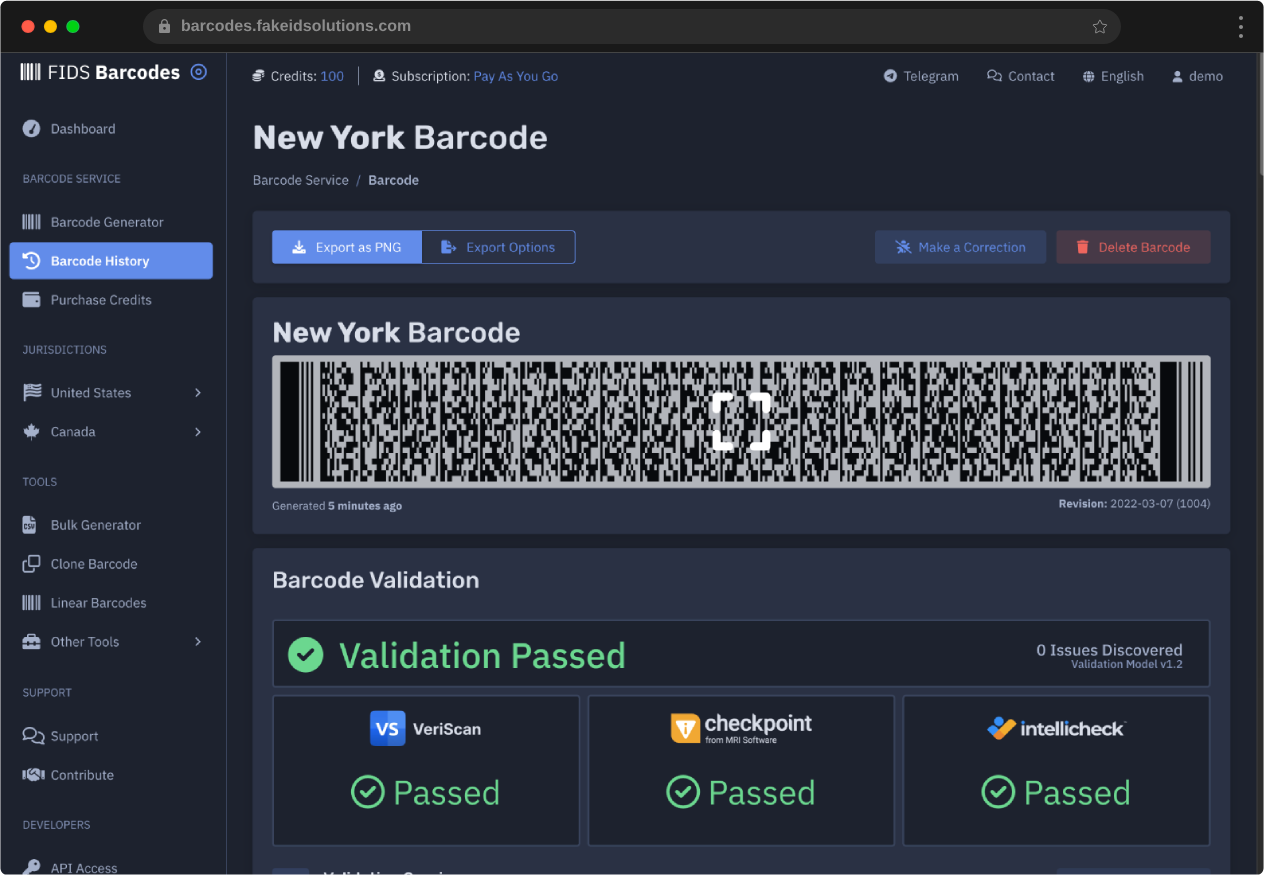Click the checkpoint logo

click(x=741, y=728)
